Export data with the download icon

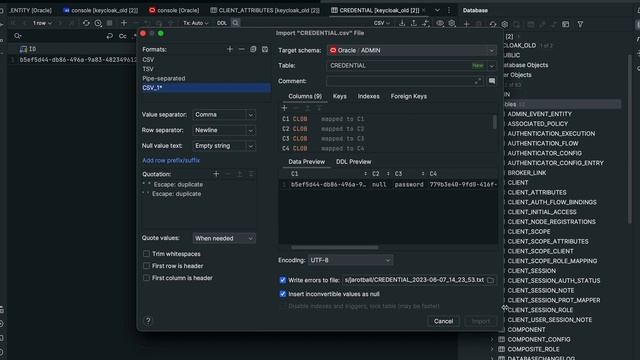pyautogui.click(x=402, y=23)
